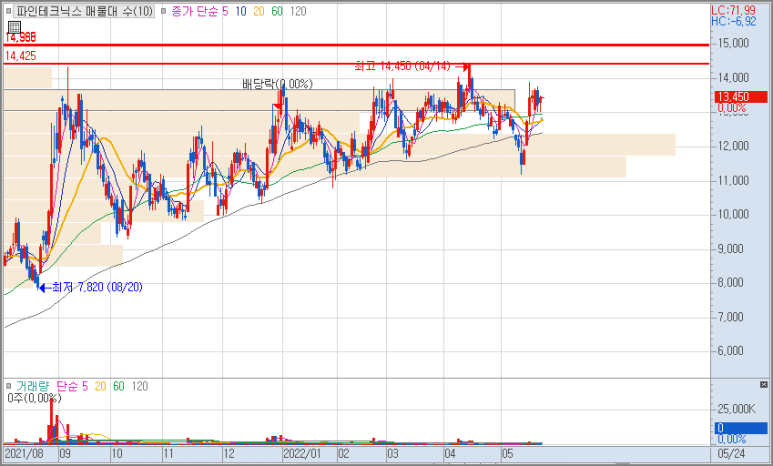This screenshot has width=773, height=466.
Task: Select the 120-day price moving average legend
Action: tap(298, 11)
